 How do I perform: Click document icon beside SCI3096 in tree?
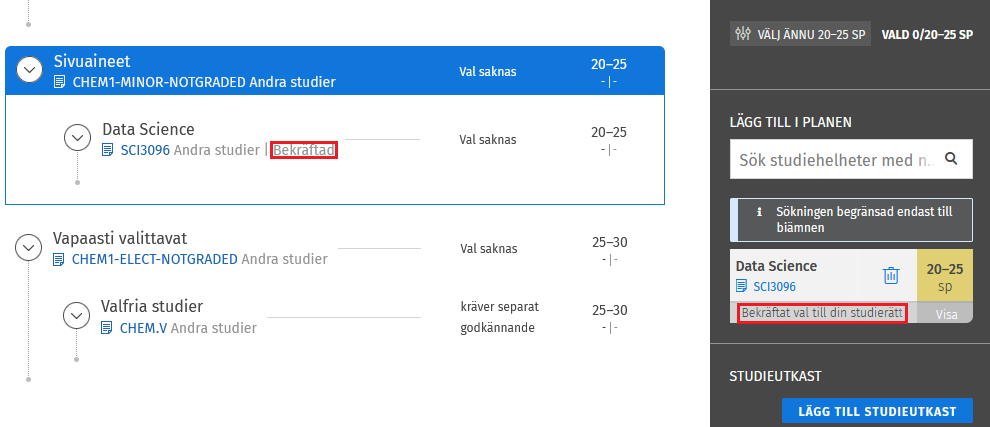pyautogui.click(x=108, y=150)
